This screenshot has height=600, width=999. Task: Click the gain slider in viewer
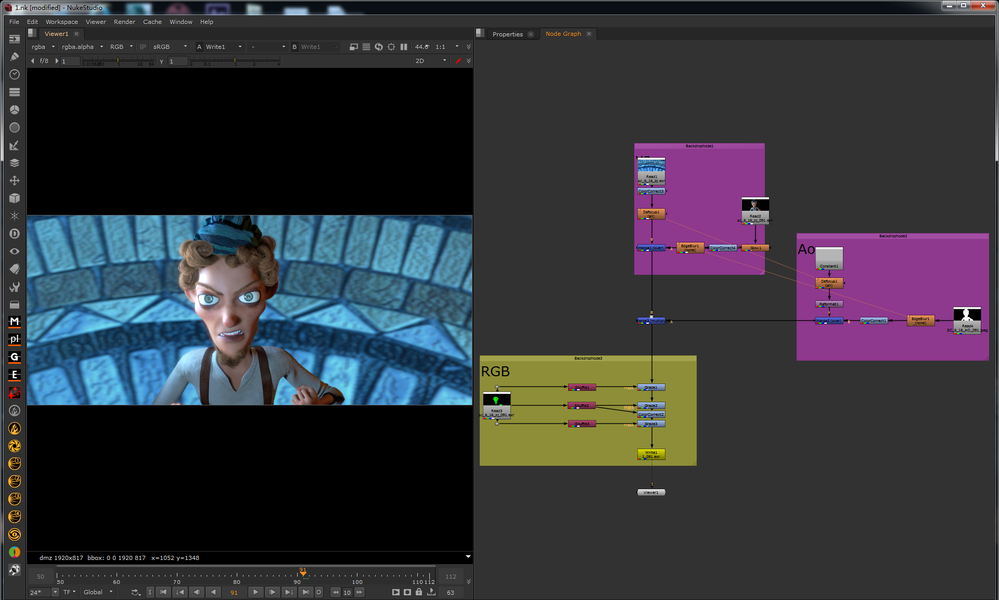coord(119,61)
